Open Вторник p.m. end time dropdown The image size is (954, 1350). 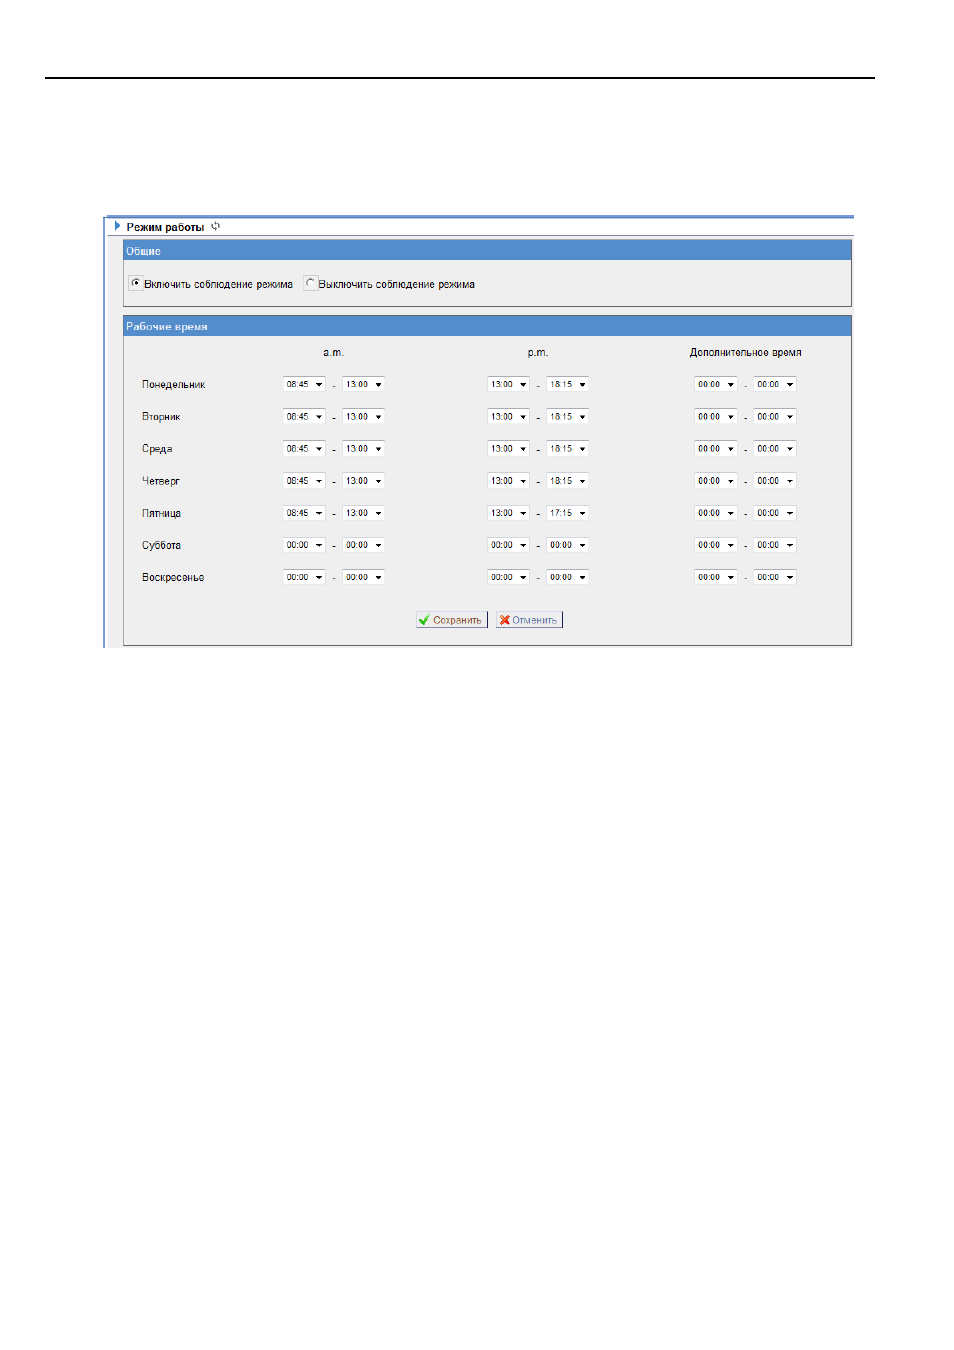(567, 417)
